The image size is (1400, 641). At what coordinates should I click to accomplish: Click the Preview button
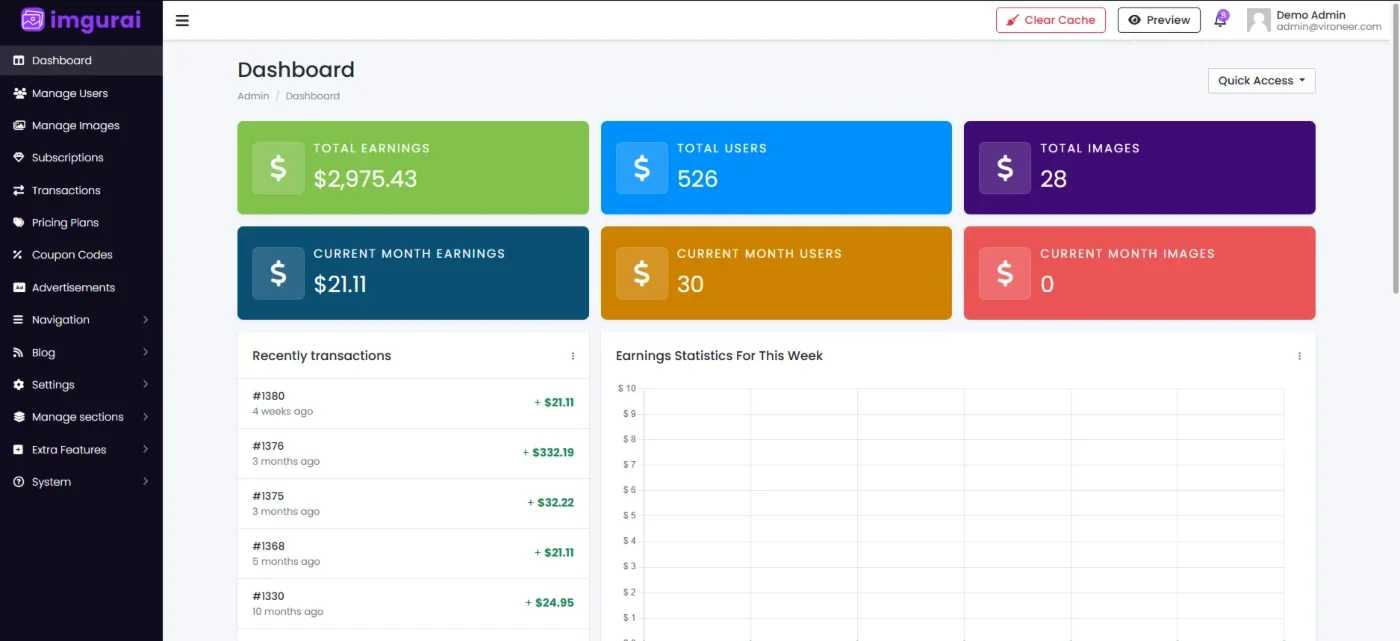1159,20
